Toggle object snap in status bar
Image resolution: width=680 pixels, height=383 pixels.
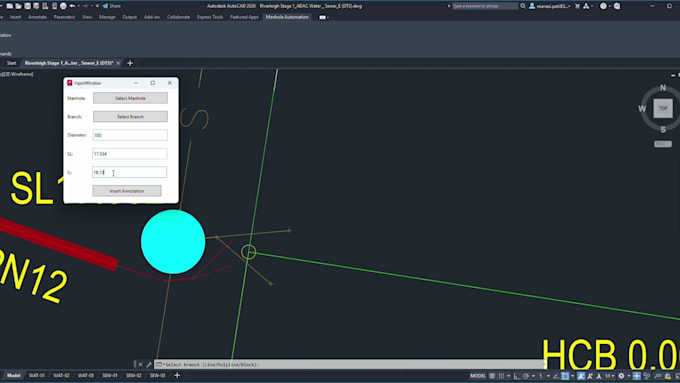(565, 376)
